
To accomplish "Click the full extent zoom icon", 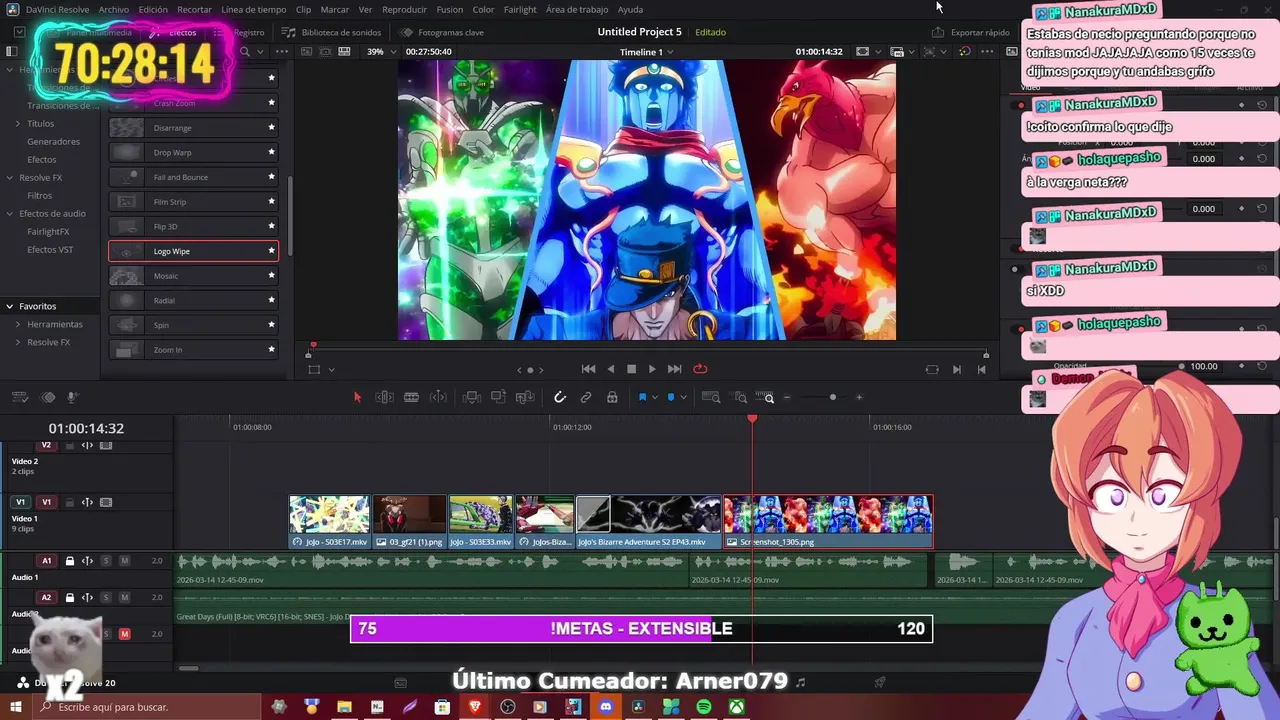I will 711,397.
